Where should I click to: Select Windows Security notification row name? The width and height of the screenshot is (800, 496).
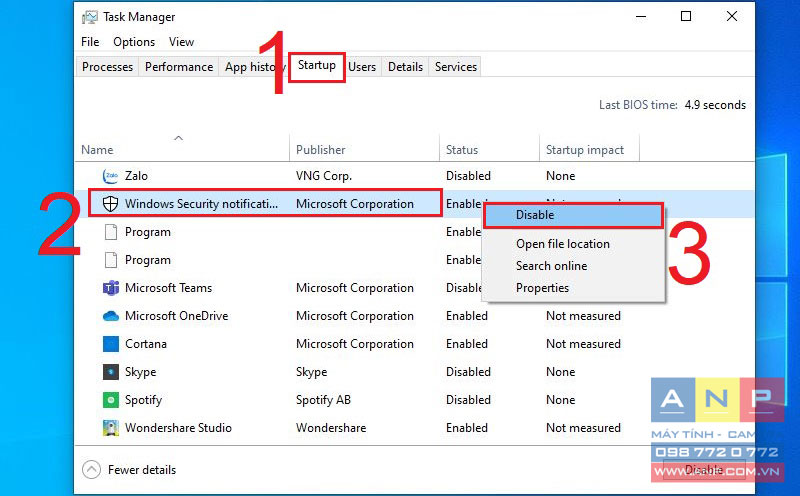point(202,204)
